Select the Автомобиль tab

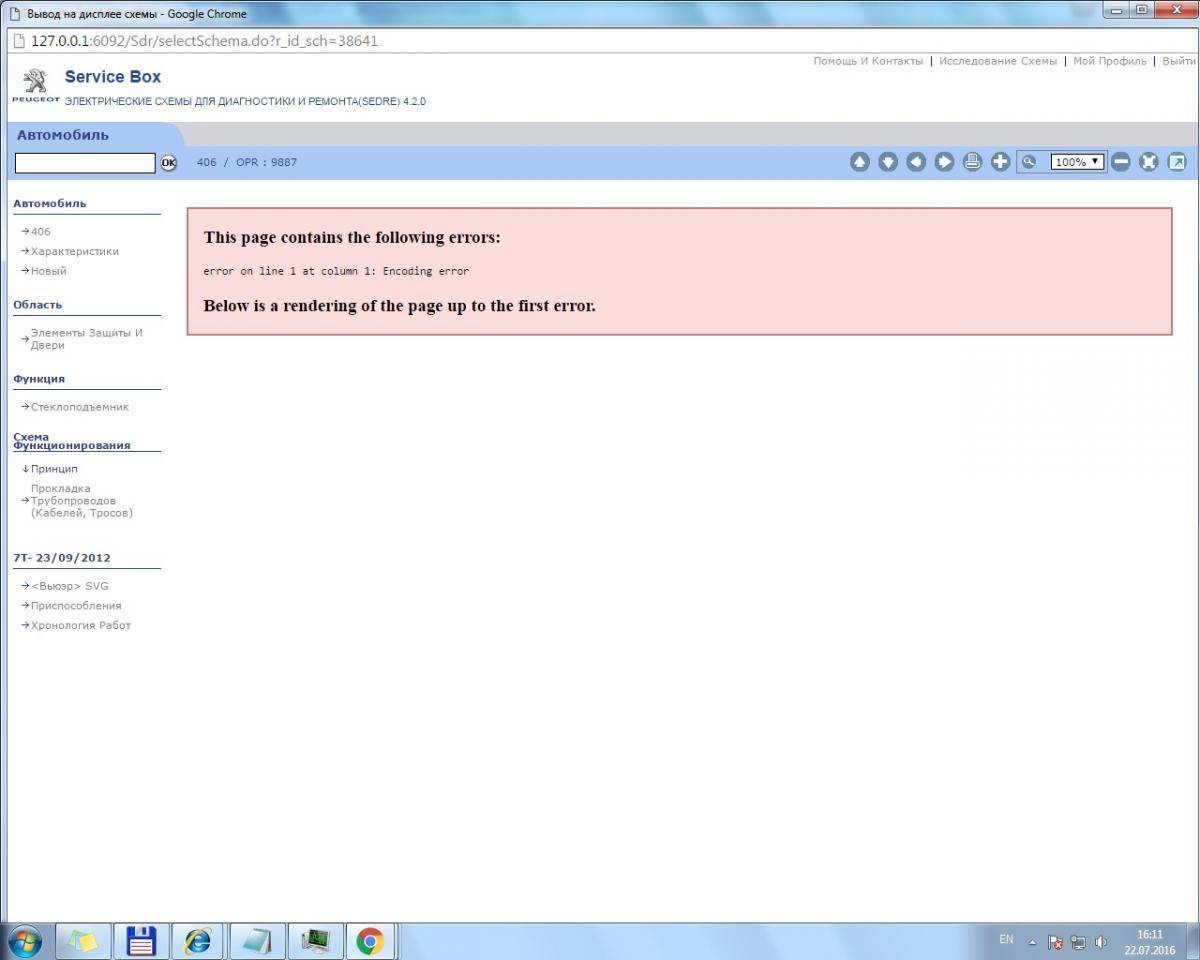click(x=63, y=135)
